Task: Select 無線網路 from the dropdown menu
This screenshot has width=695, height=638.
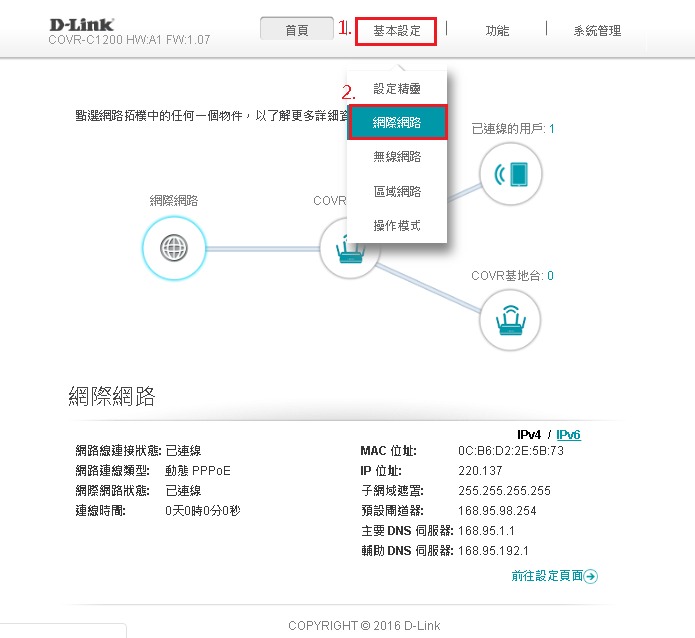Action: pos(397,157)
